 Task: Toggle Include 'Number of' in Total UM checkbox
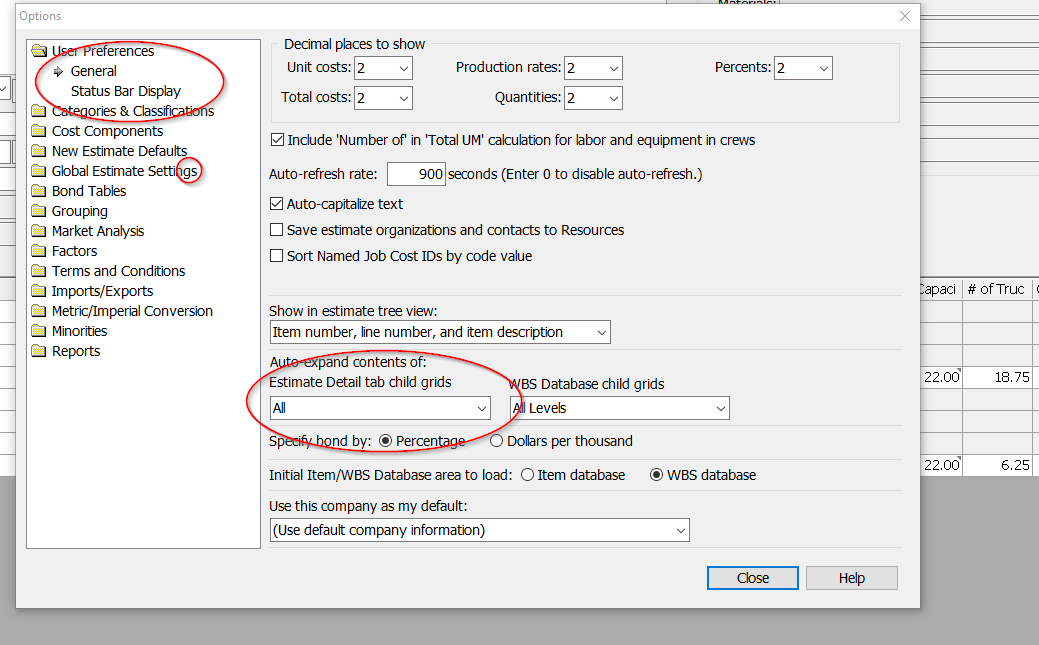click(x=277, y=140)
